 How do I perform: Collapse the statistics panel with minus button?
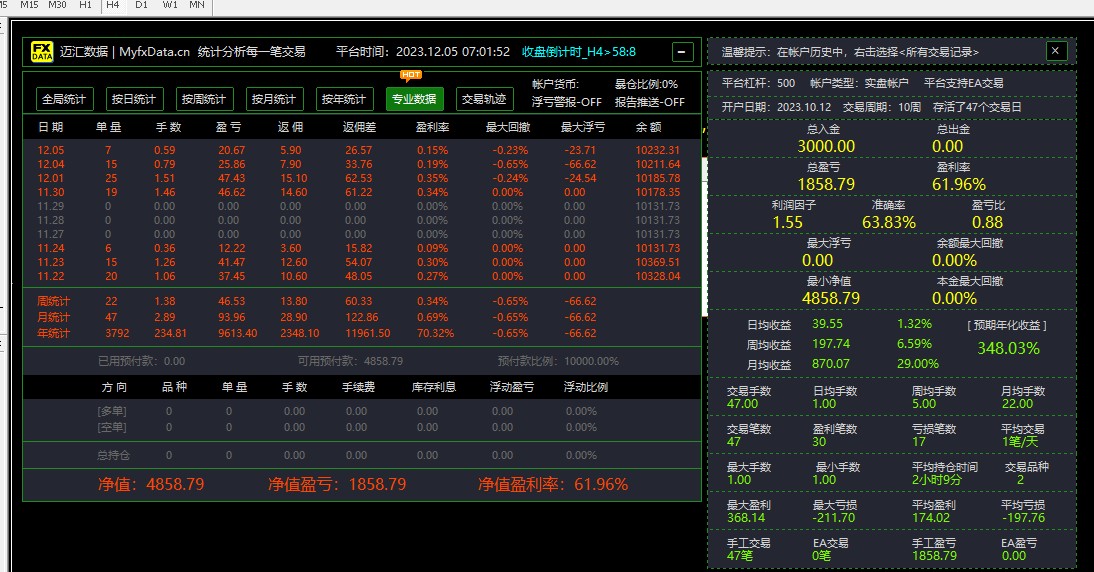point(682,52)
